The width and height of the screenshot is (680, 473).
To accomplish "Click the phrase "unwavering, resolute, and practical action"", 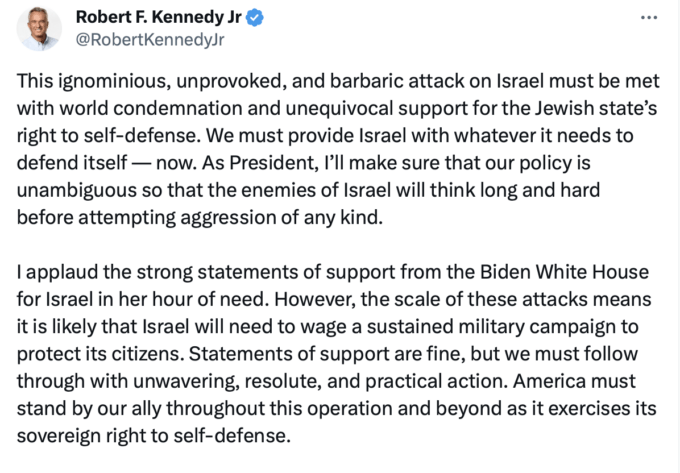I will coord(320,382).
